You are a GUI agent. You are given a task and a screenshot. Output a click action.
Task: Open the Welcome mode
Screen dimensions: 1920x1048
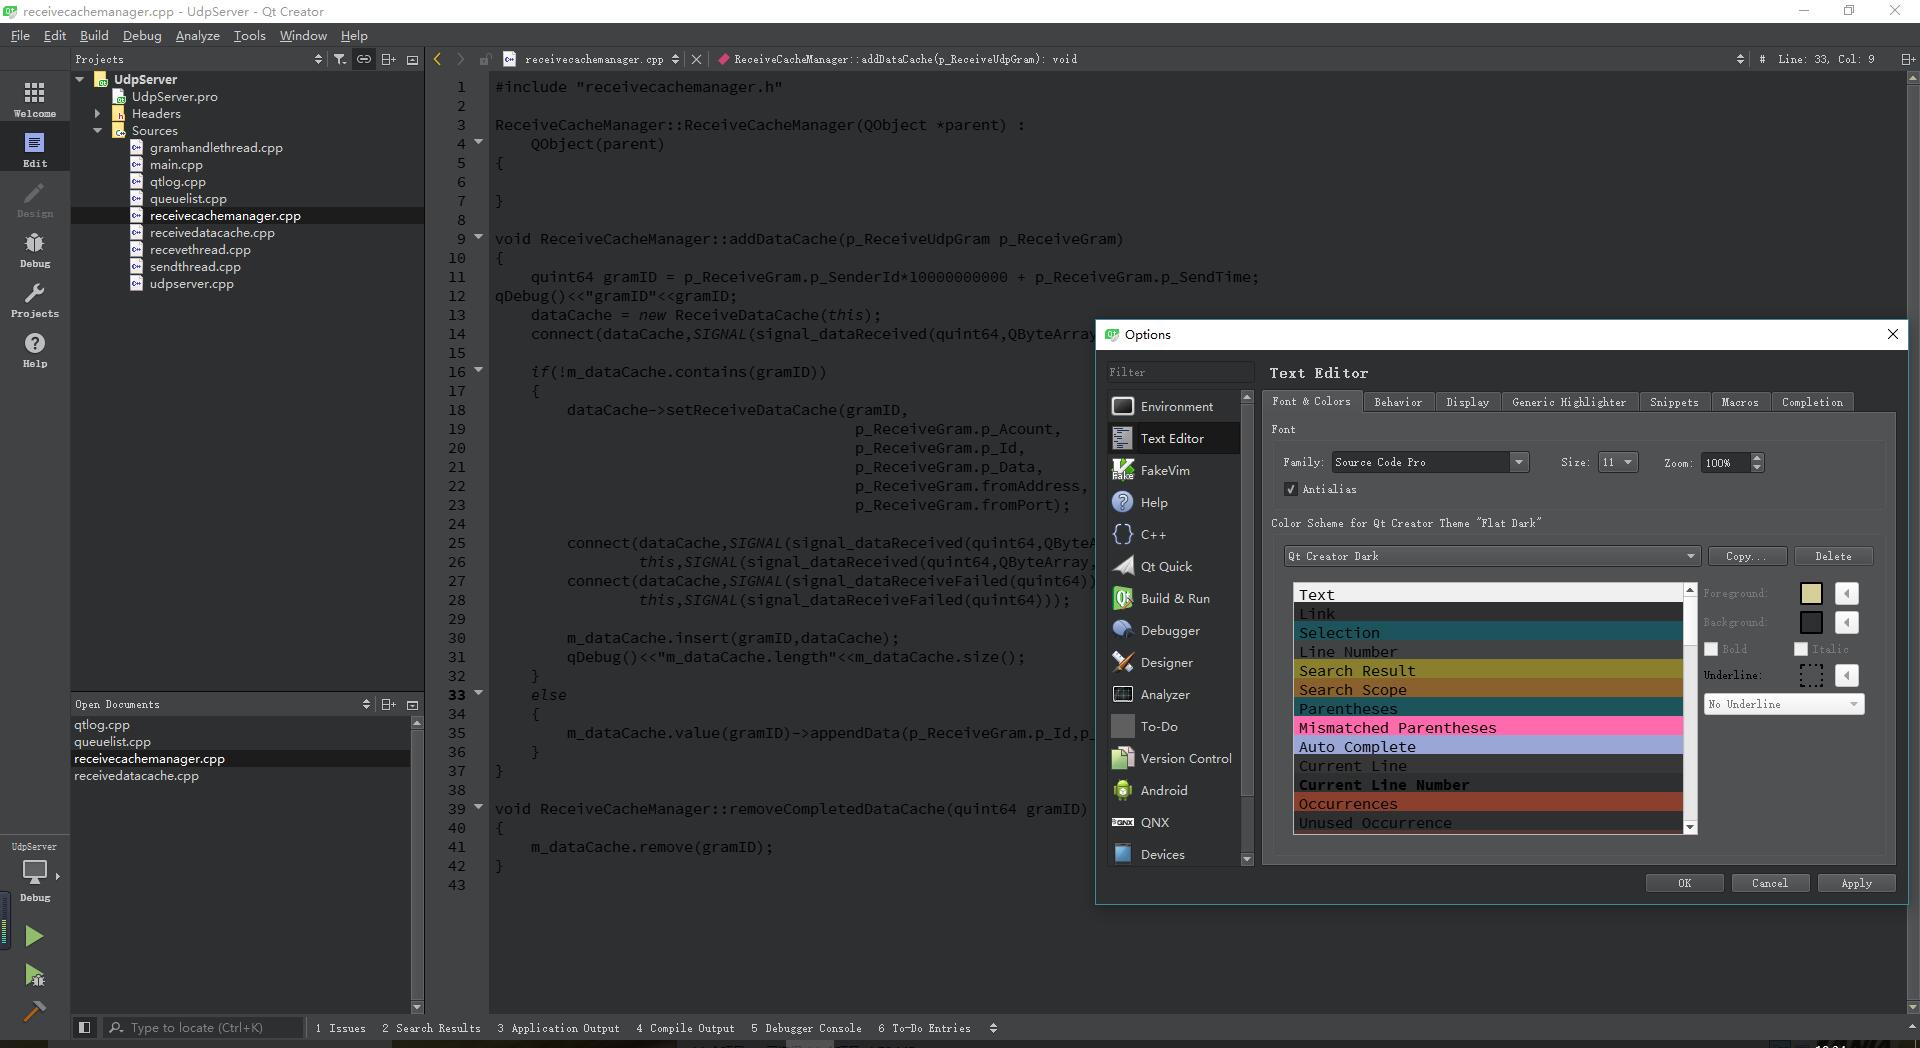[34, 99]
